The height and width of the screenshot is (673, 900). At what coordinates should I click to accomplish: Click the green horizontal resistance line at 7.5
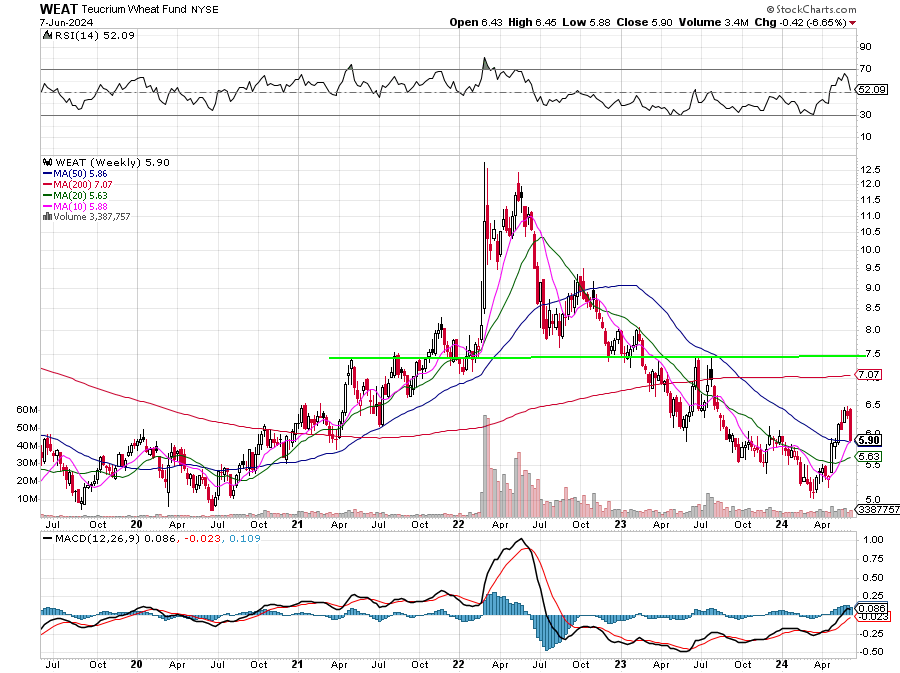(x=600, y=357)
